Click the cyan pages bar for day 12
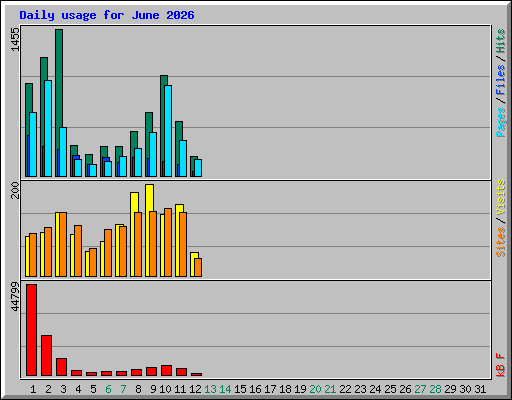 tap(198, 168)
